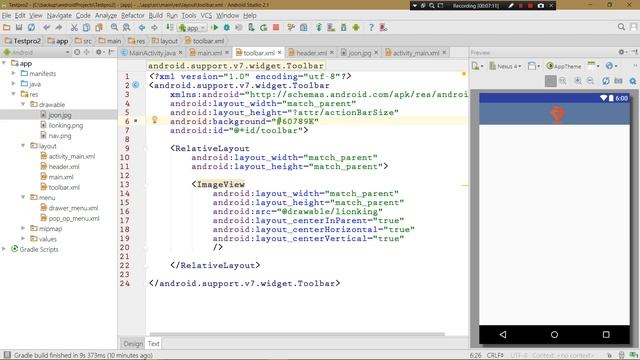Open the app run configuration dropdown
This screenshot has height=360, width=640.
pyautogui.click(x=192, y=28)
